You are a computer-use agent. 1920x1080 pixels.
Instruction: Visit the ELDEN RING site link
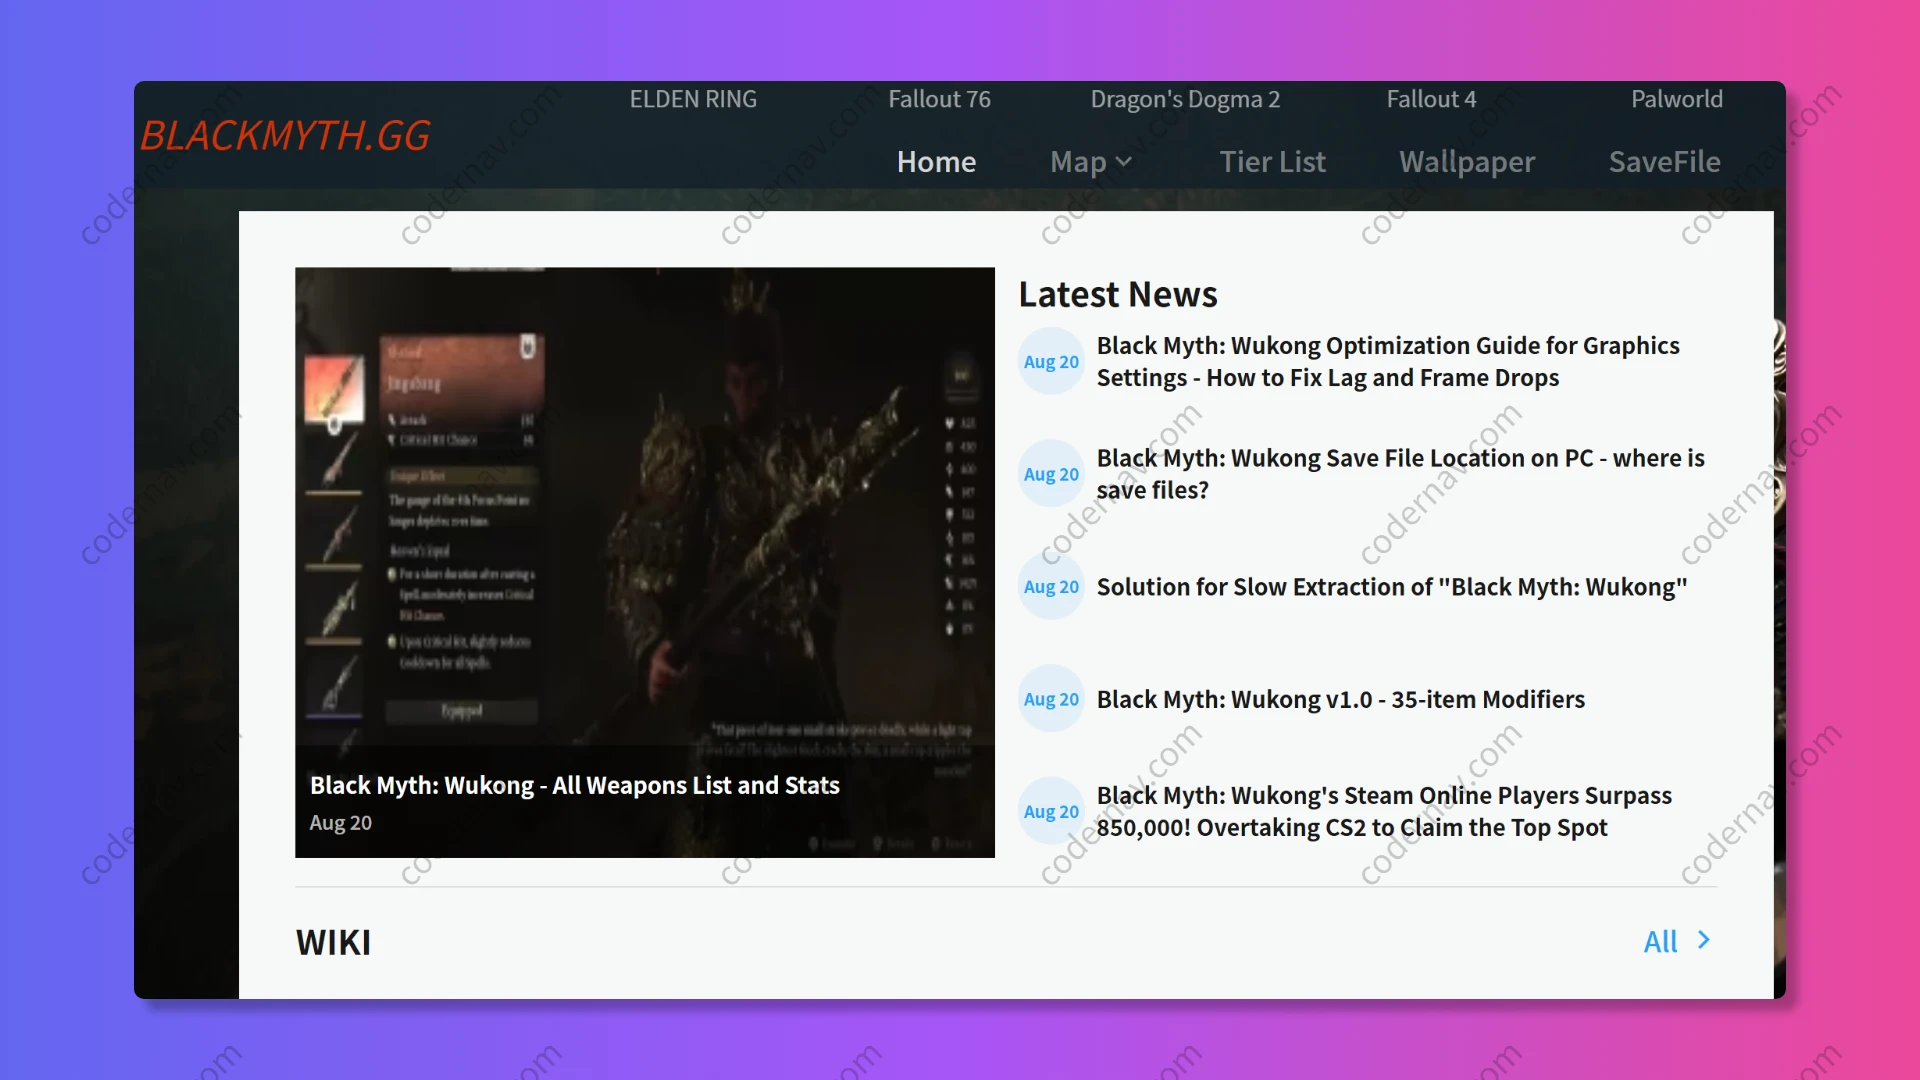point(693,99)
